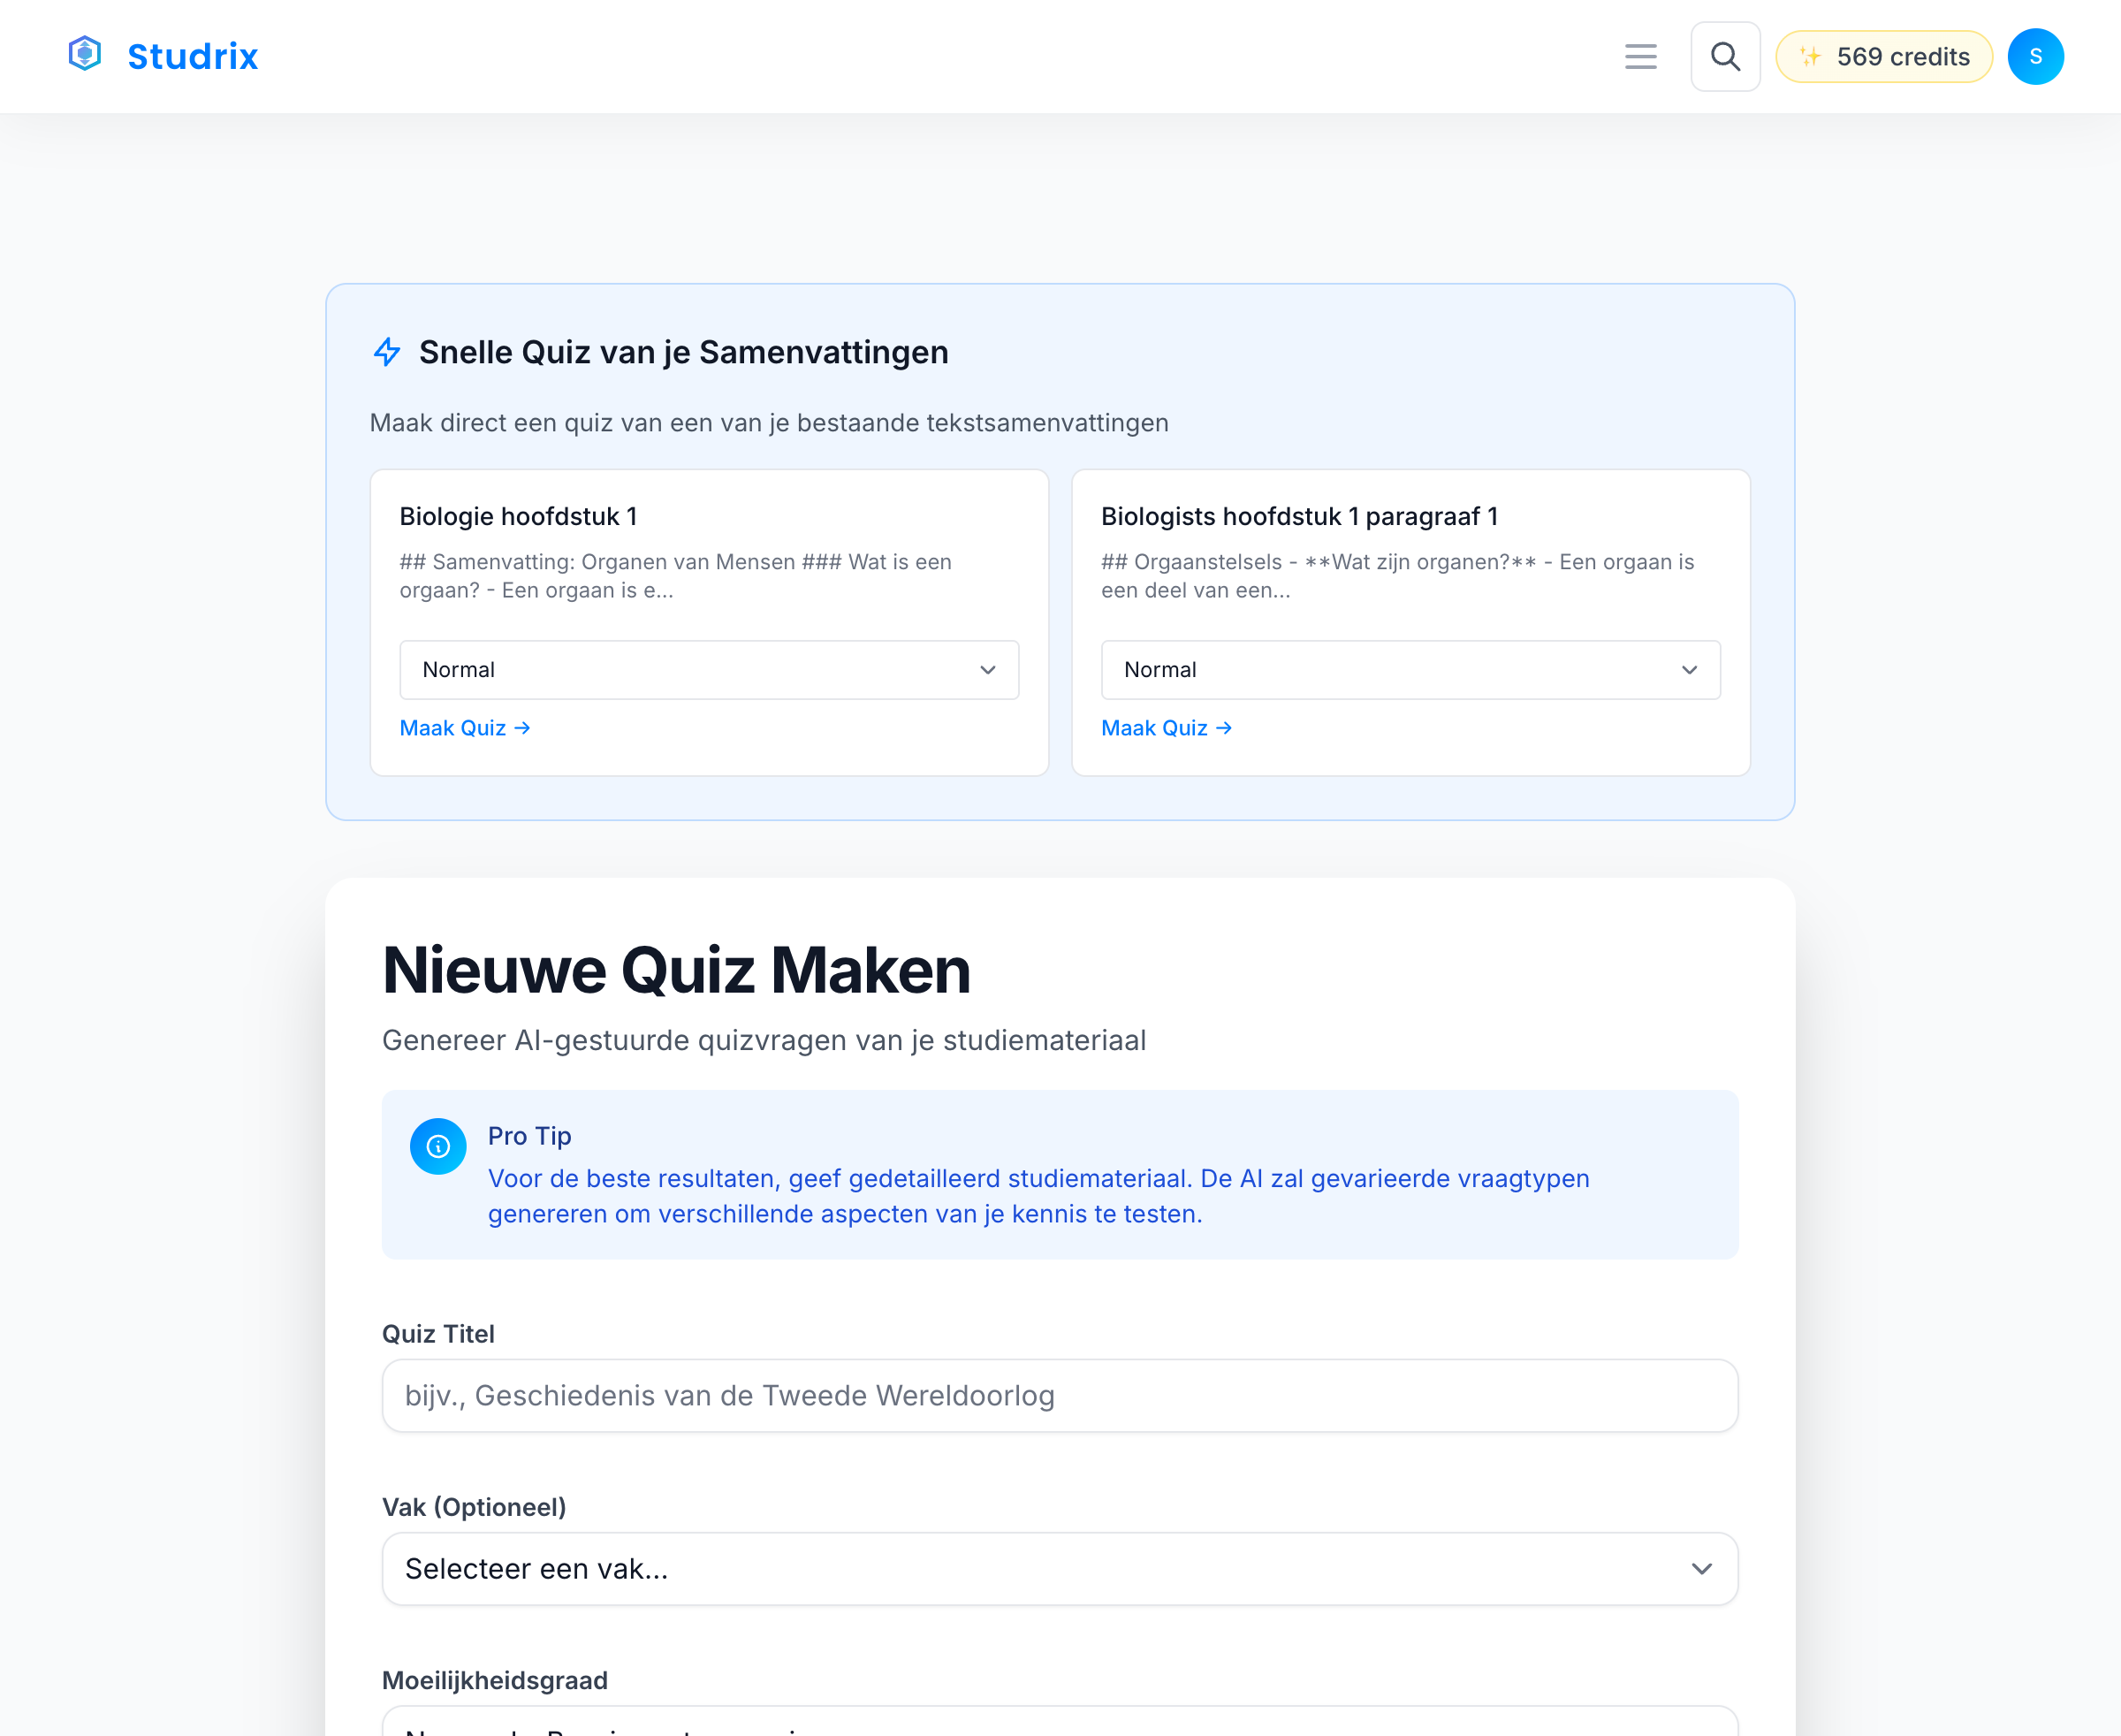Open the profile avatar menu
Screen dimensions: 2121x1736
2035,56
